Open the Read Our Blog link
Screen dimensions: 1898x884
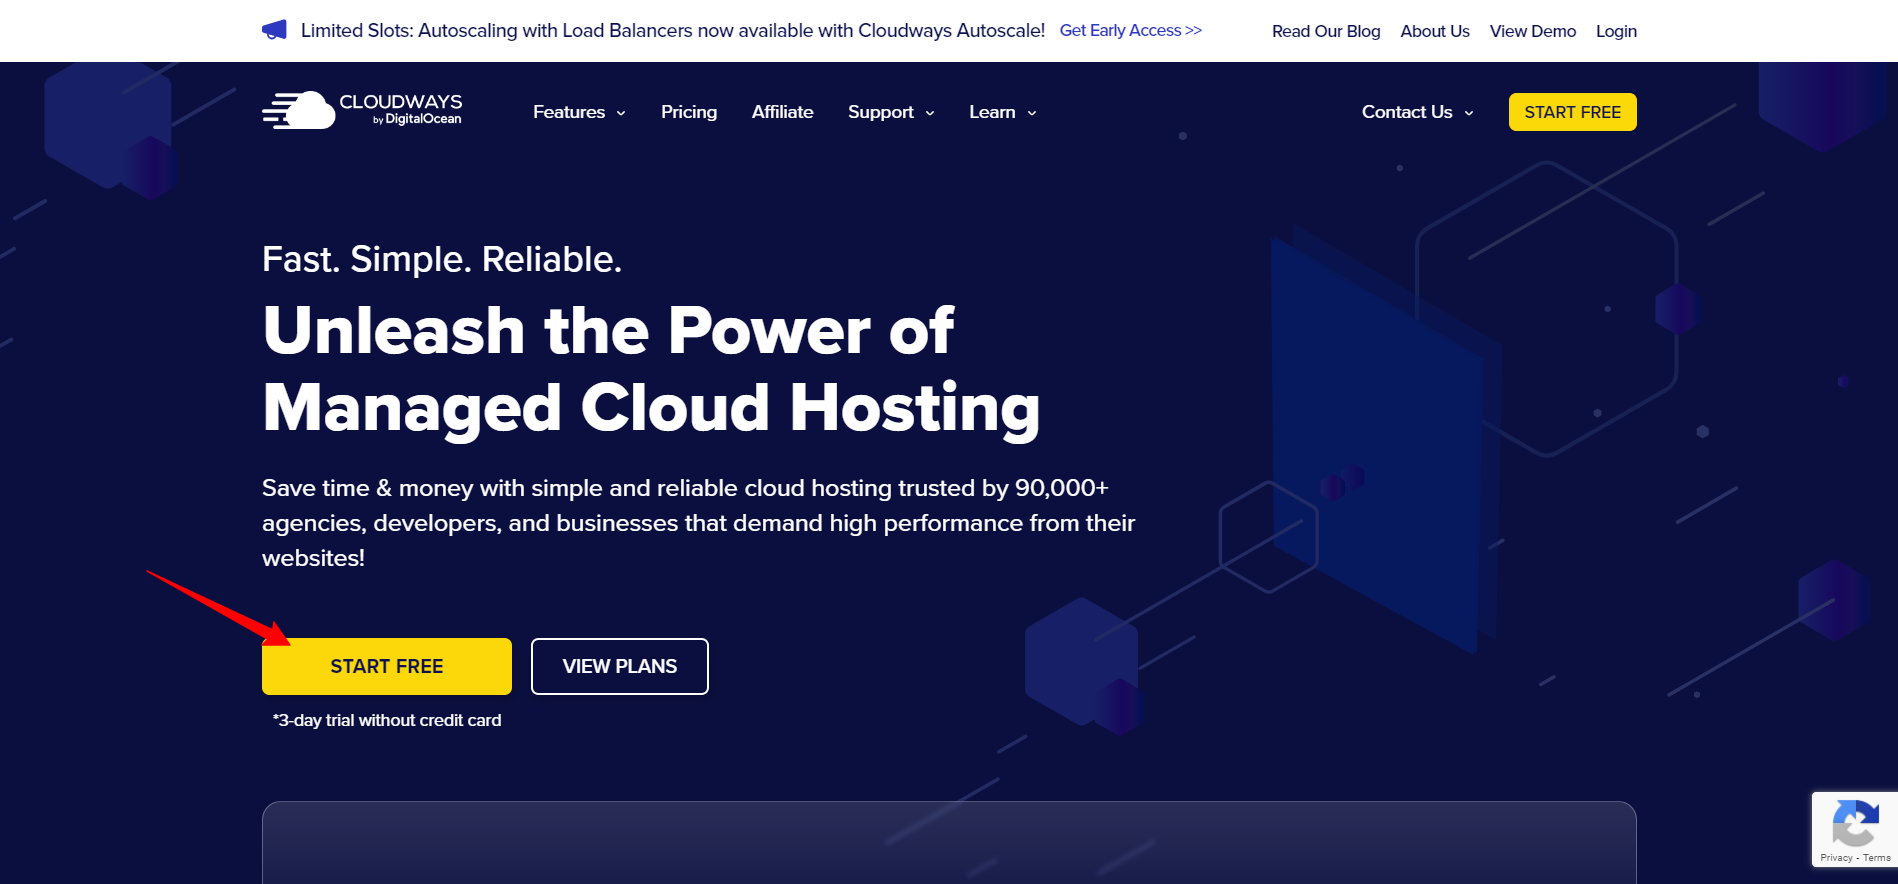(1326, 31)
